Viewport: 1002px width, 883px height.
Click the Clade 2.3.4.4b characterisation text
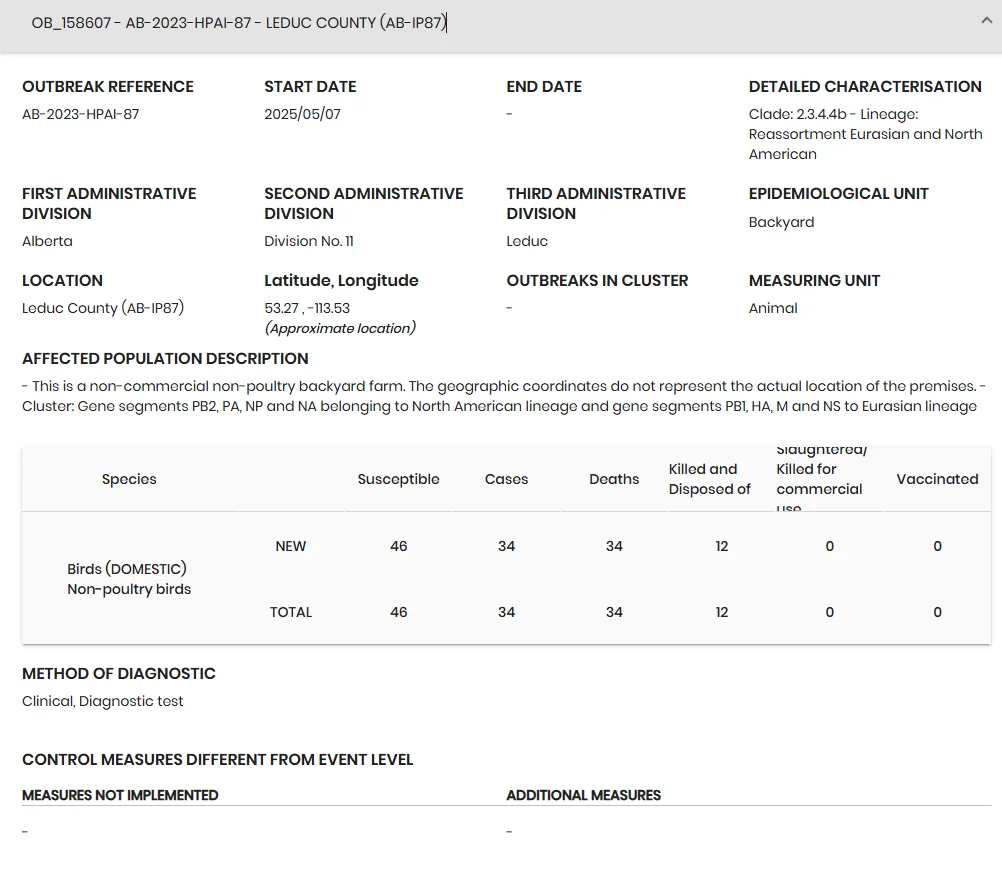tap(865, 134)
